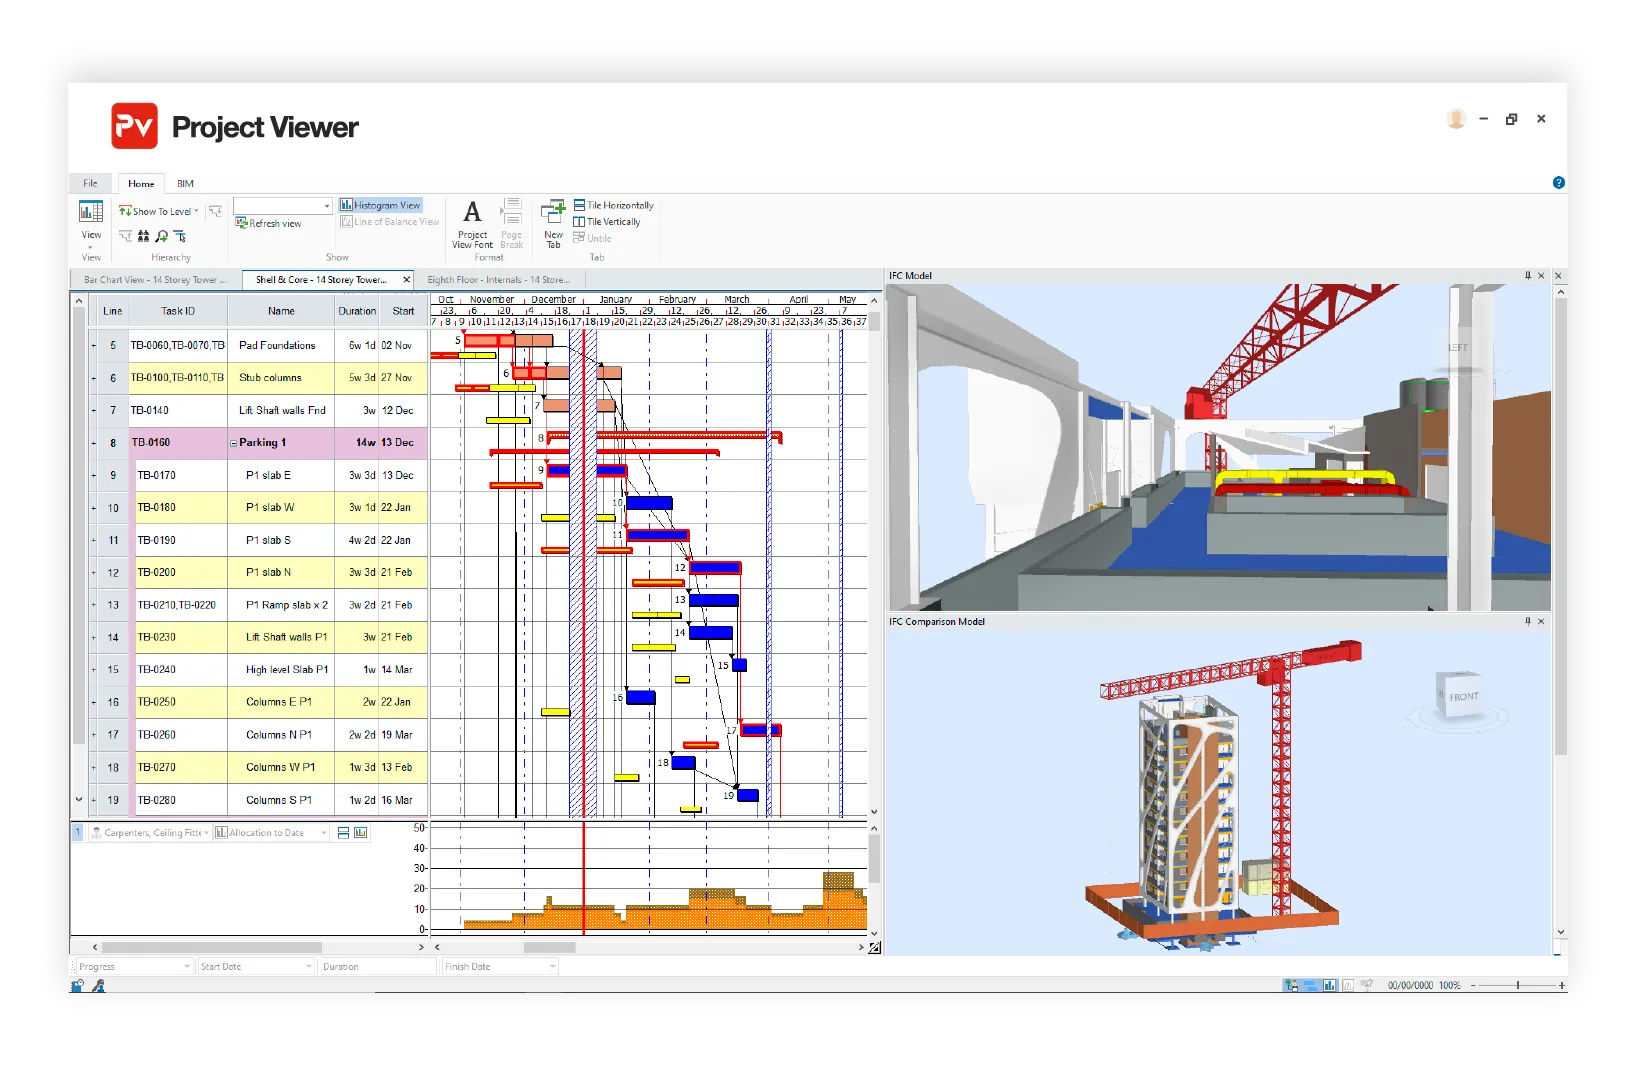Click the histogram icon in bottom-right status bar
The height and width of the screenshot is (1076, 1636).
[1329, 985]
